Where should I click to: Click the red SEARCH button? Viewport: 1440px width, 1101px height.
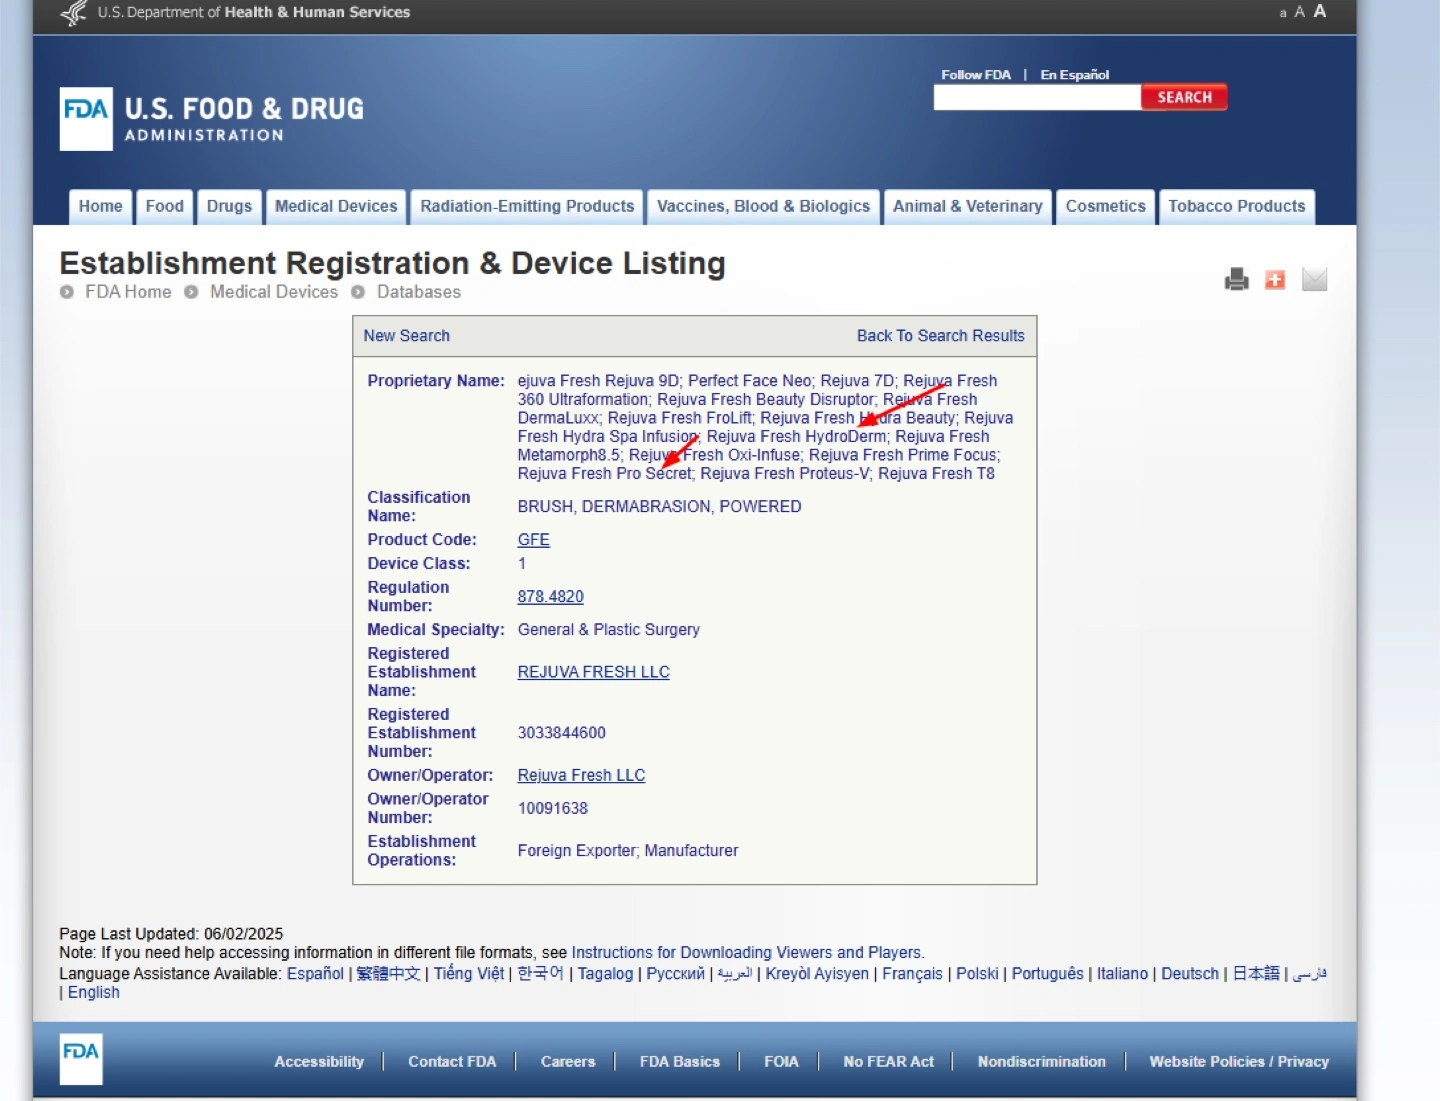coord(1184,97)
